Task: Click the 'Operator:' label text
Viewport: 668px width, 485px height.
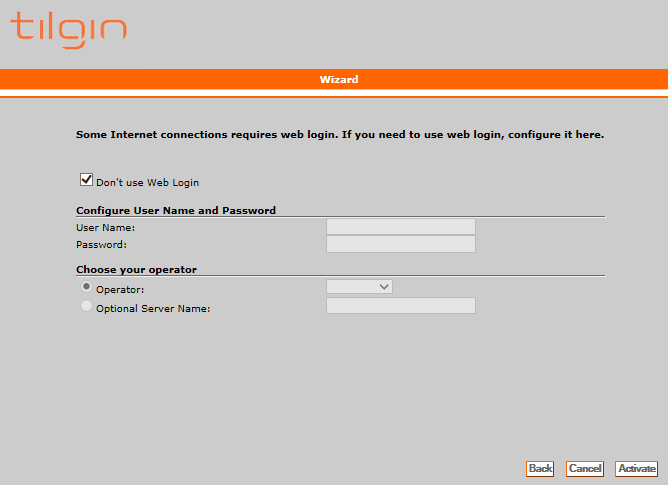Action: pos(120,290)
